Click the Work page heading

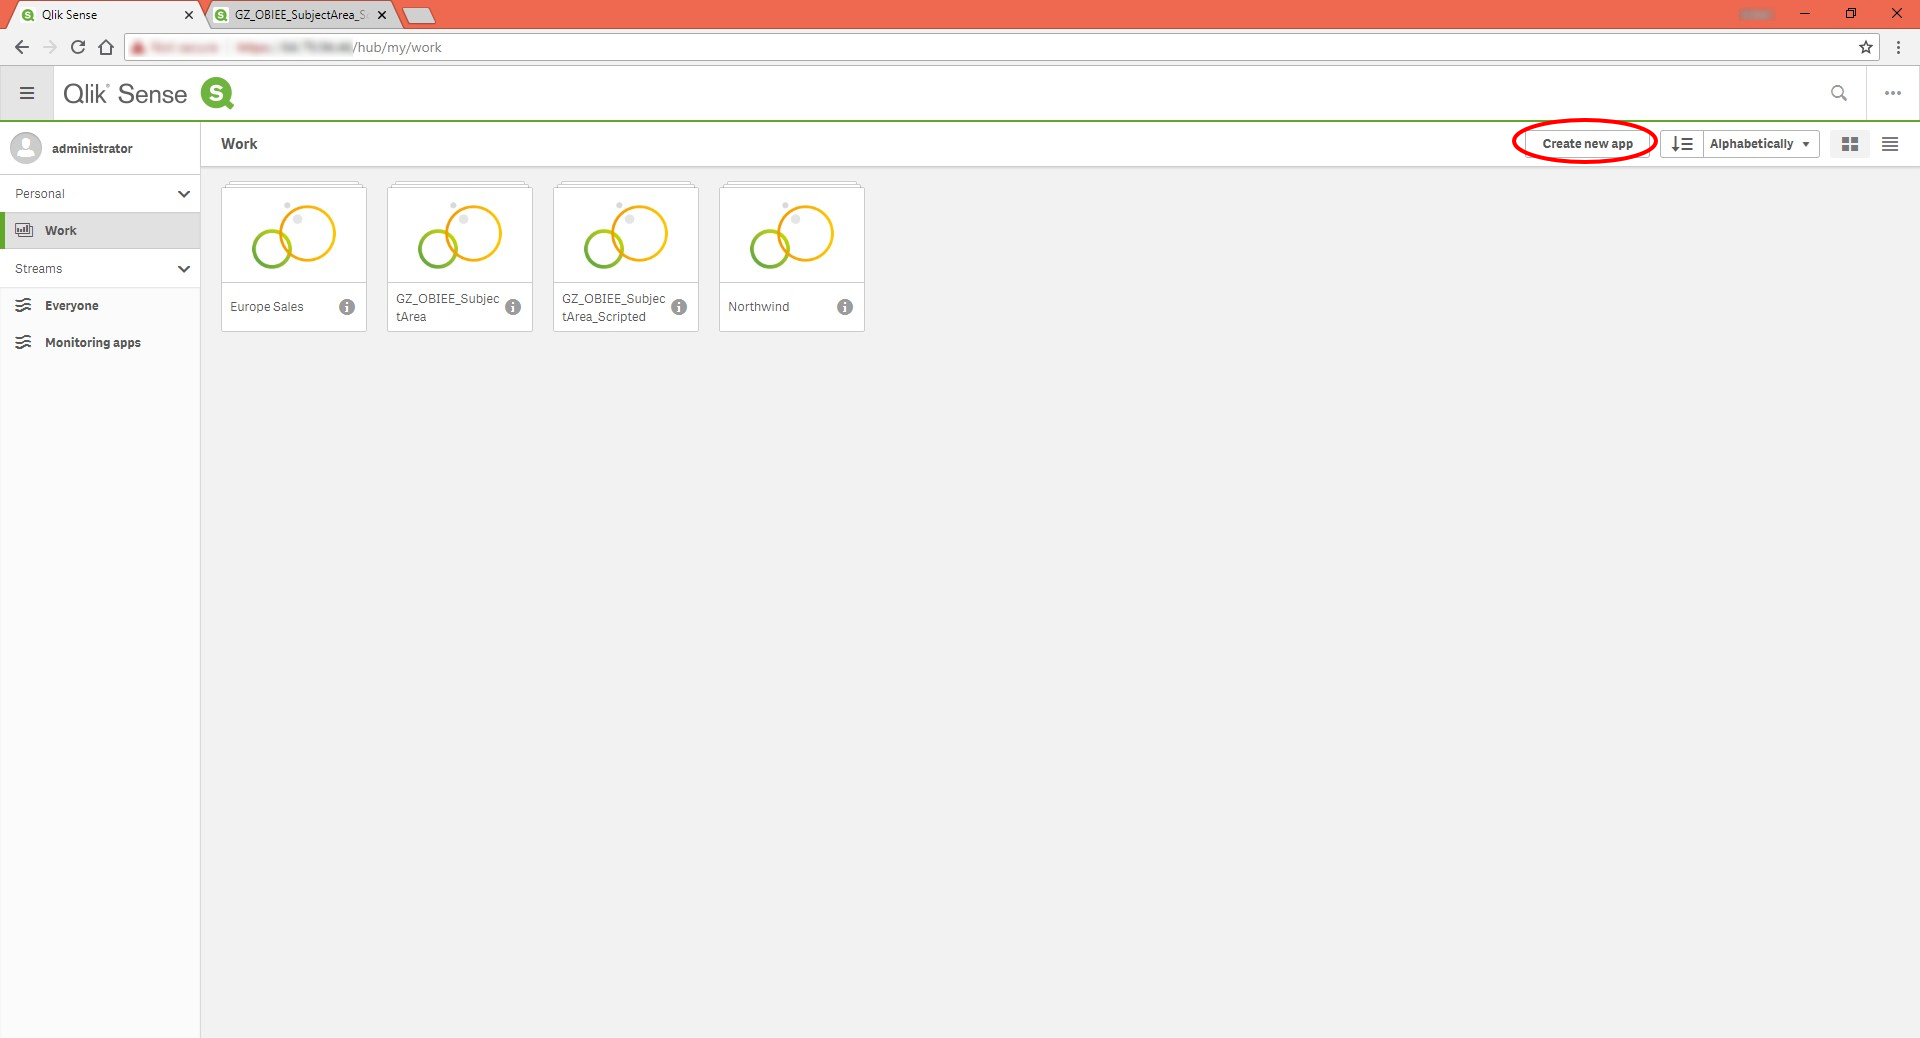click(x=239, y=144)
